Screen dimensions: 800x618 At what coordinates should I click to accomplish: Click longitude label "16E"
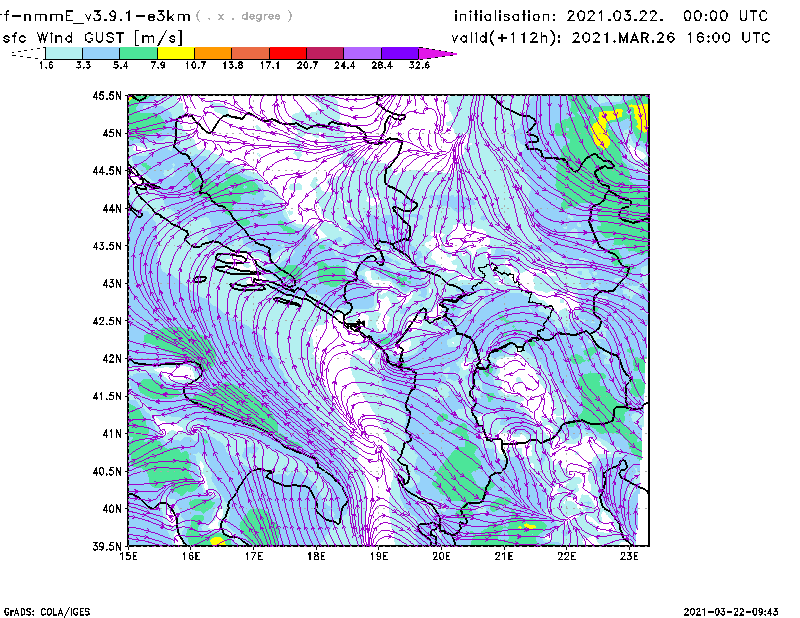tap(191, 556)
